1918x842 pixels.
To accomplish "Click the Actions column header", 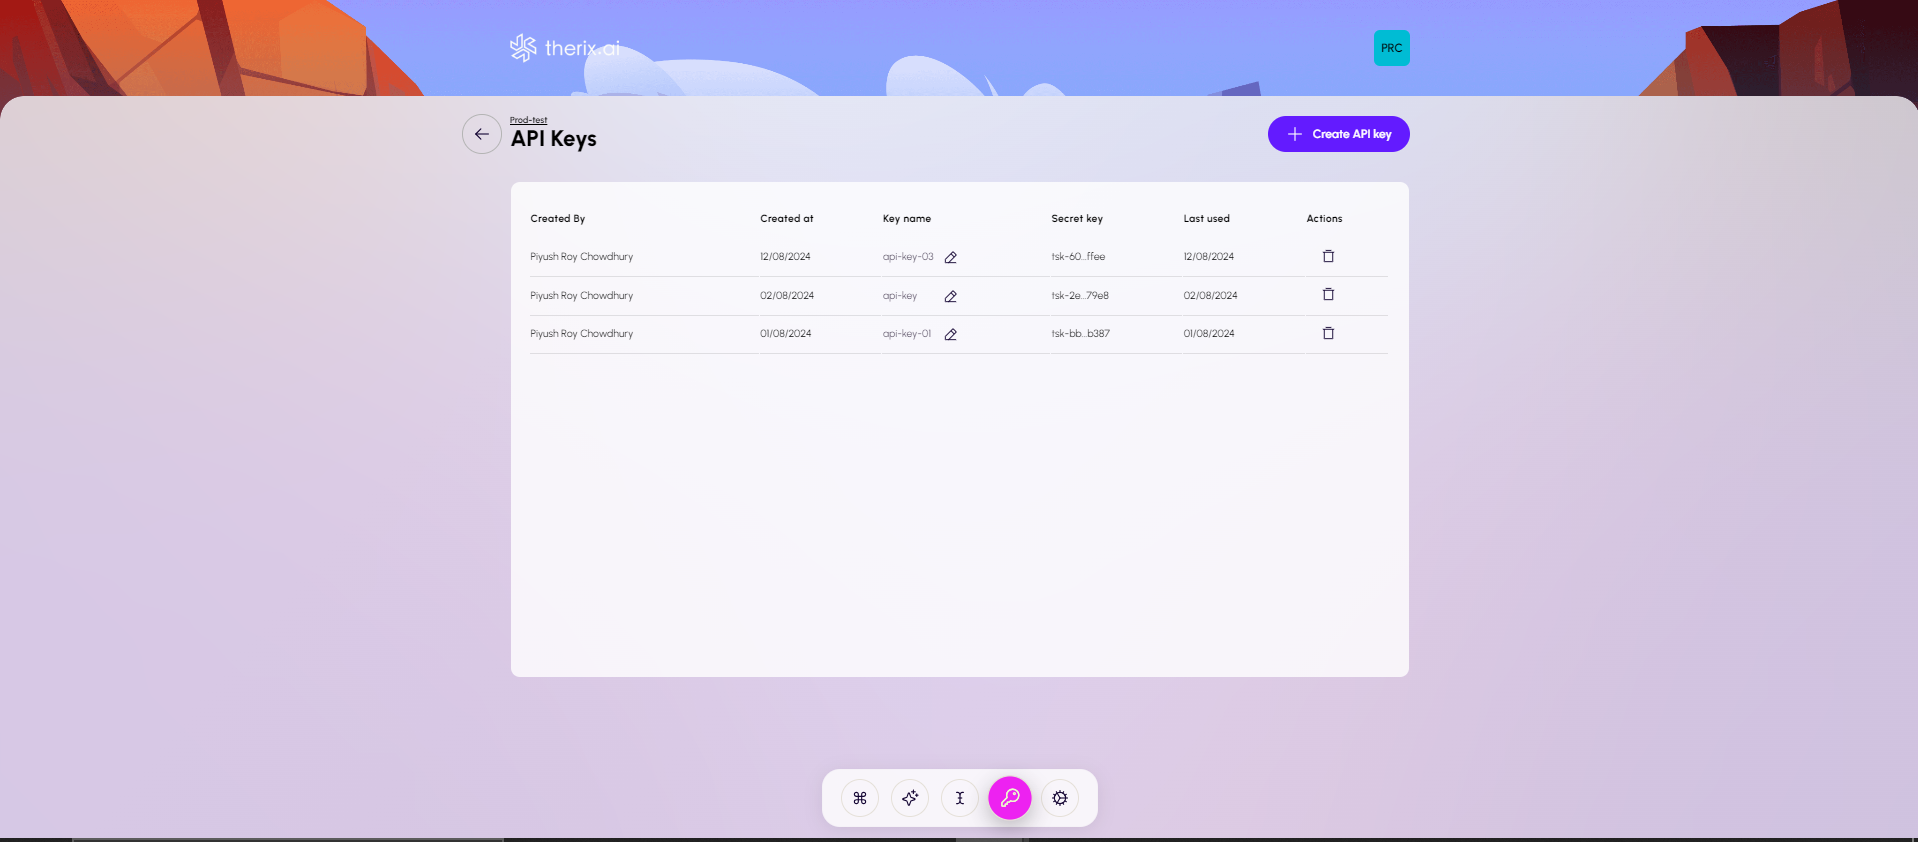I will point(1324,218).
